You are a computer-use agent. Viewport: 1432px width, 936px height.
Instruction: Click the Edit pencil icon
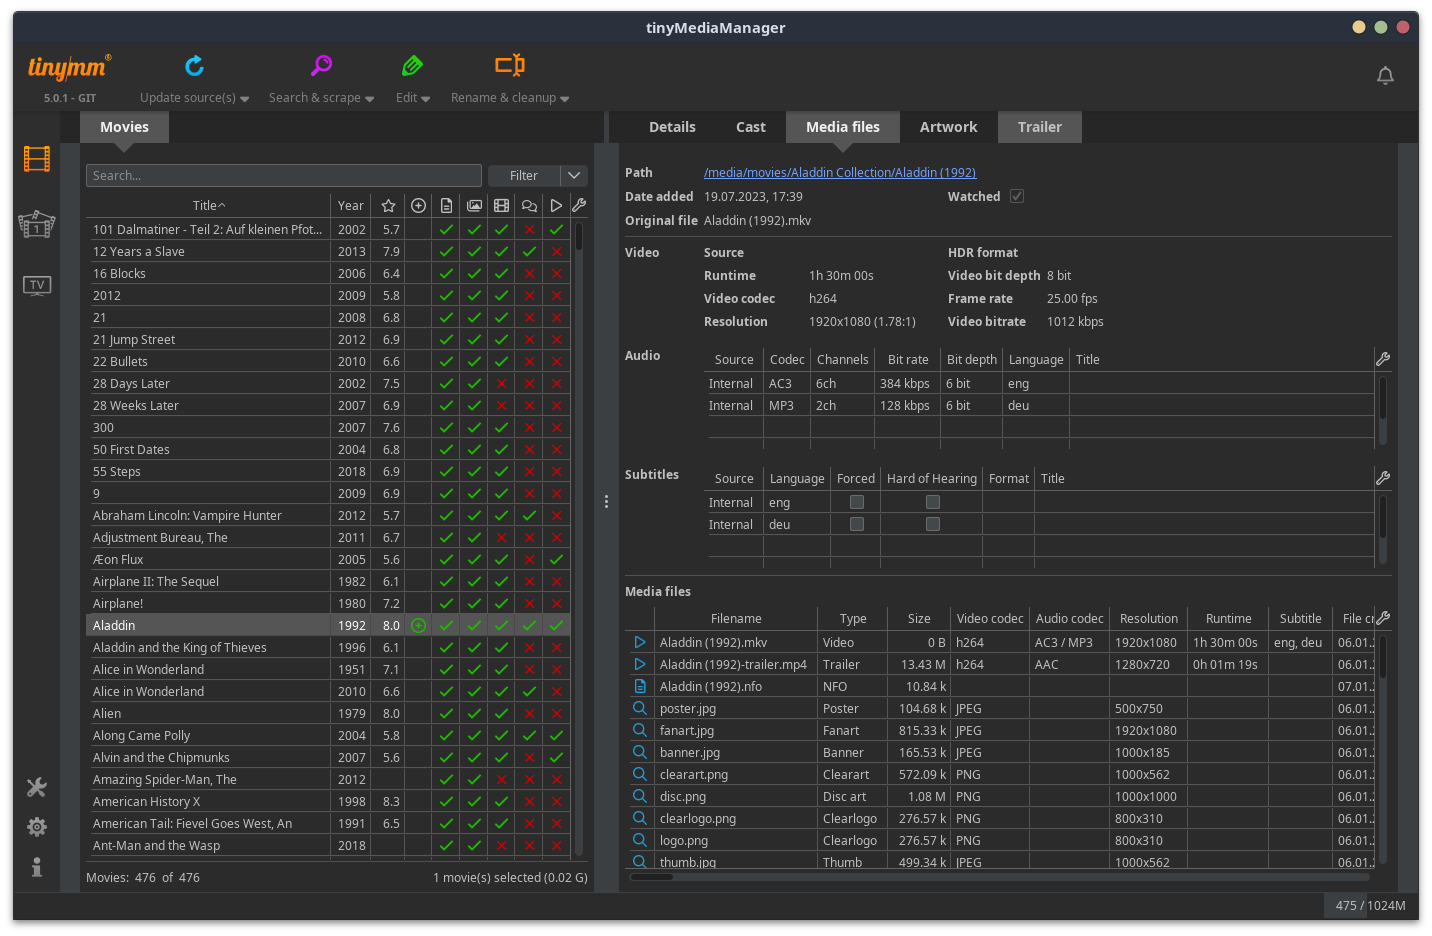click(x=412, y=66)
